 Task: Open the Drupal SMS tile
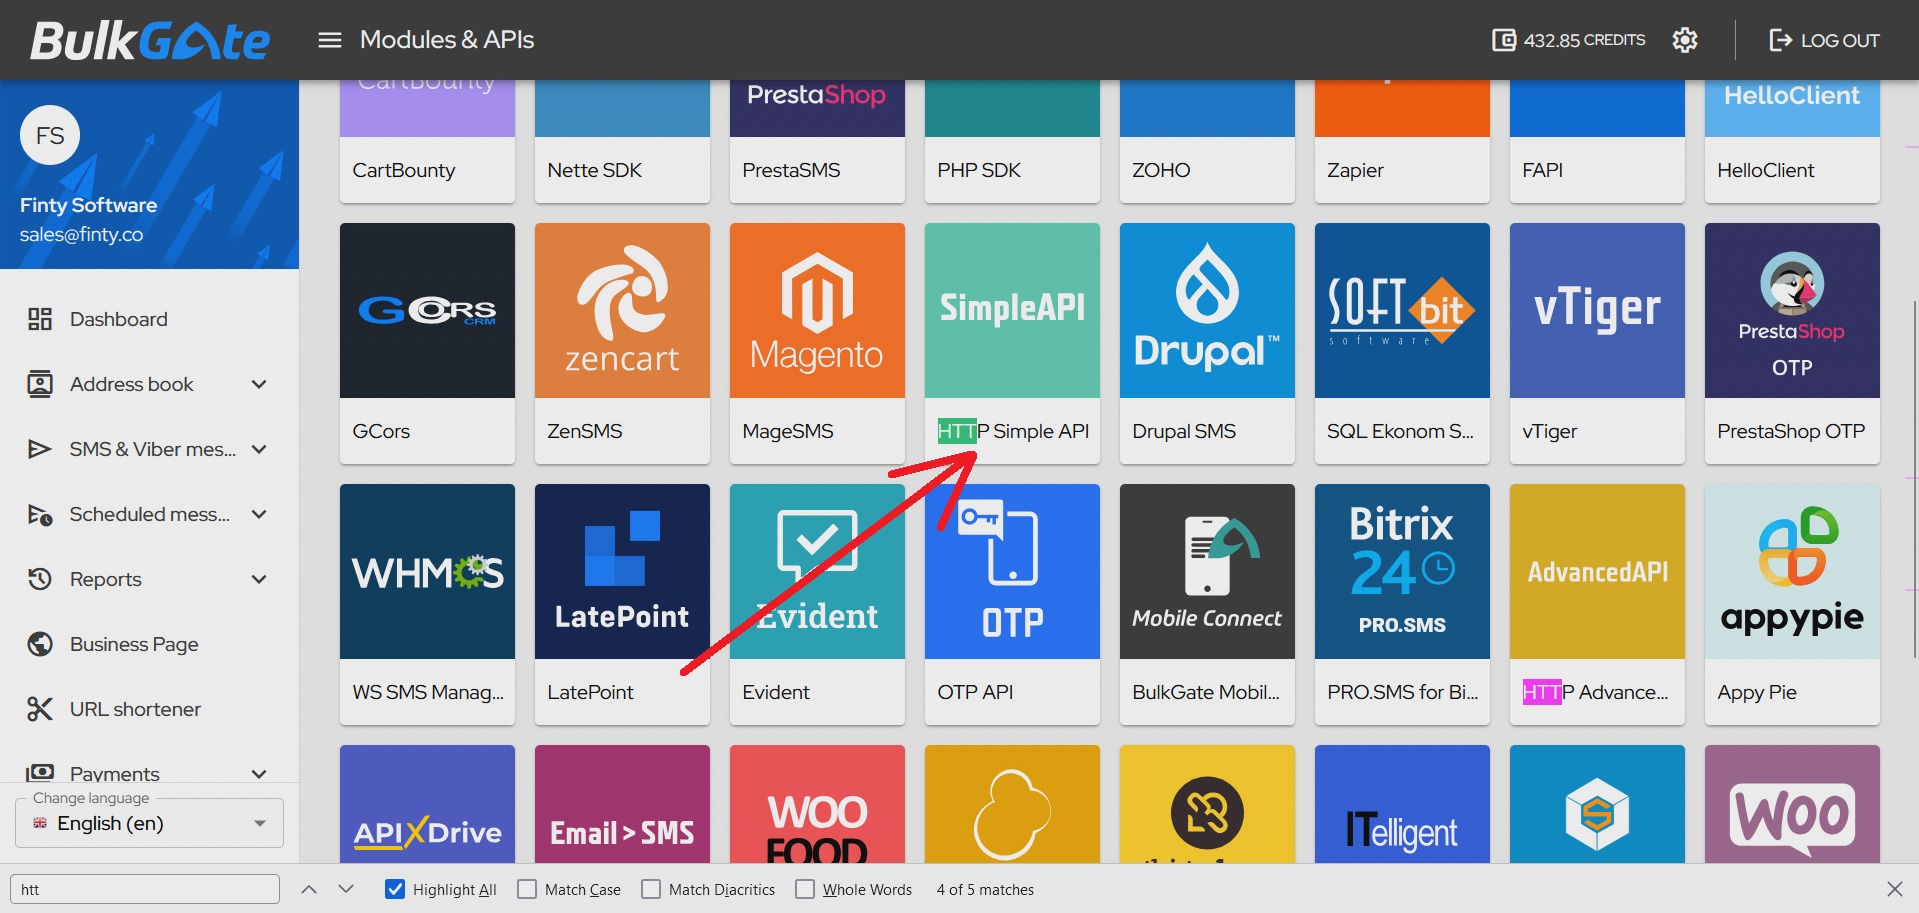point(1207,343)
